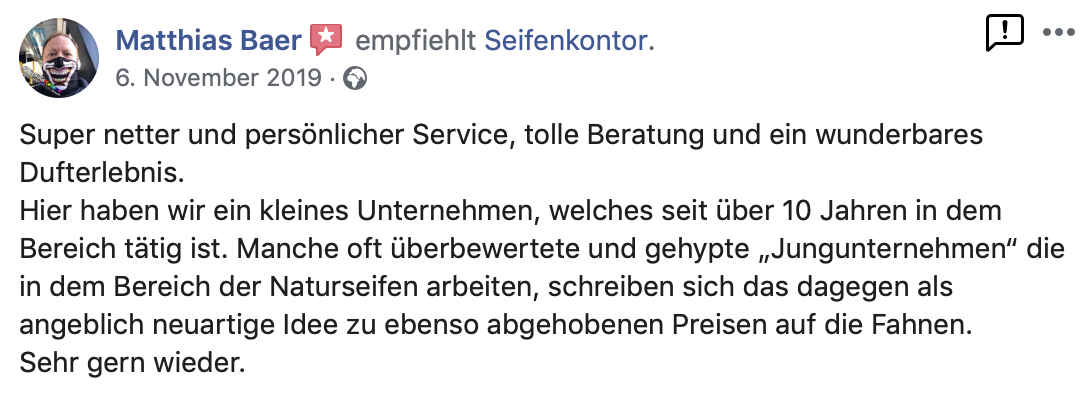The image size is (1092, 396).
Task: Open the post dated 6. November 2019
Action: (x=219, y=78)
